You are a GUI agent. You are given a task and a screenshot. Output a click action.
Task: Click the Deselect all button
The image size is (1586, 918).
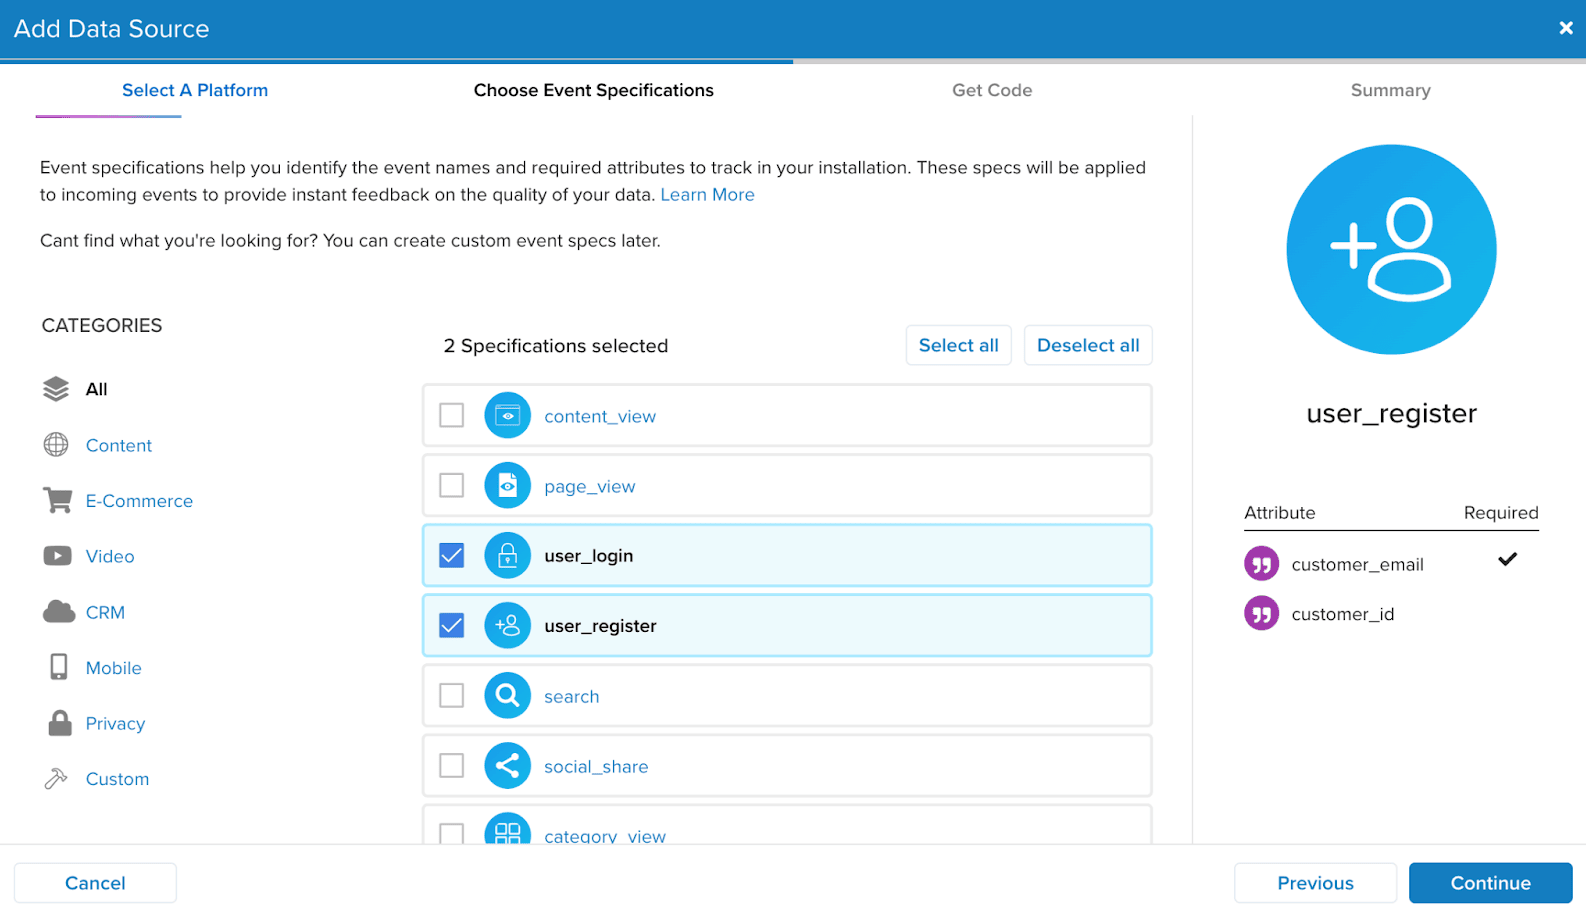(x=1087, y=345)
